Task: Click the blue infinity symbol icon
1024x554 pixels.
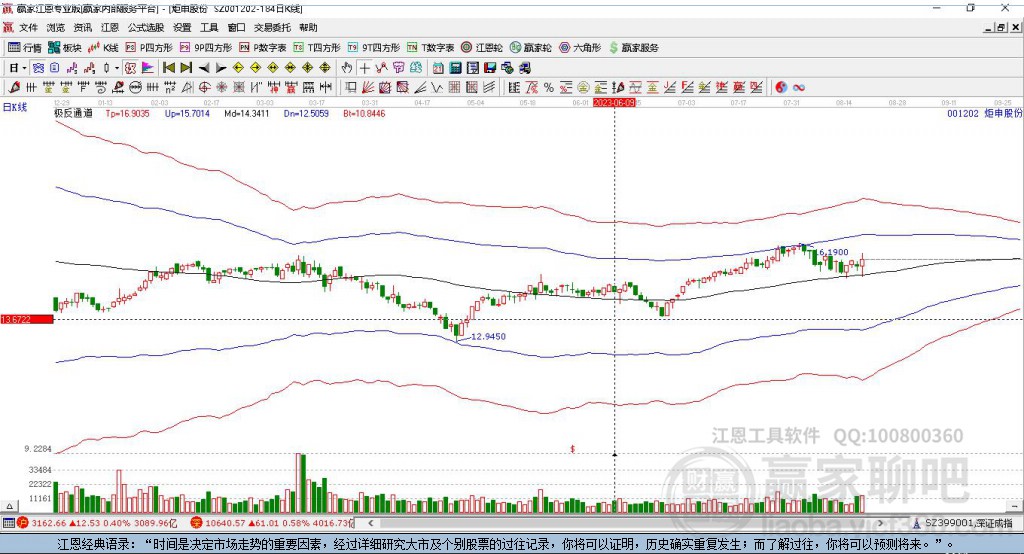Action: 799,87
